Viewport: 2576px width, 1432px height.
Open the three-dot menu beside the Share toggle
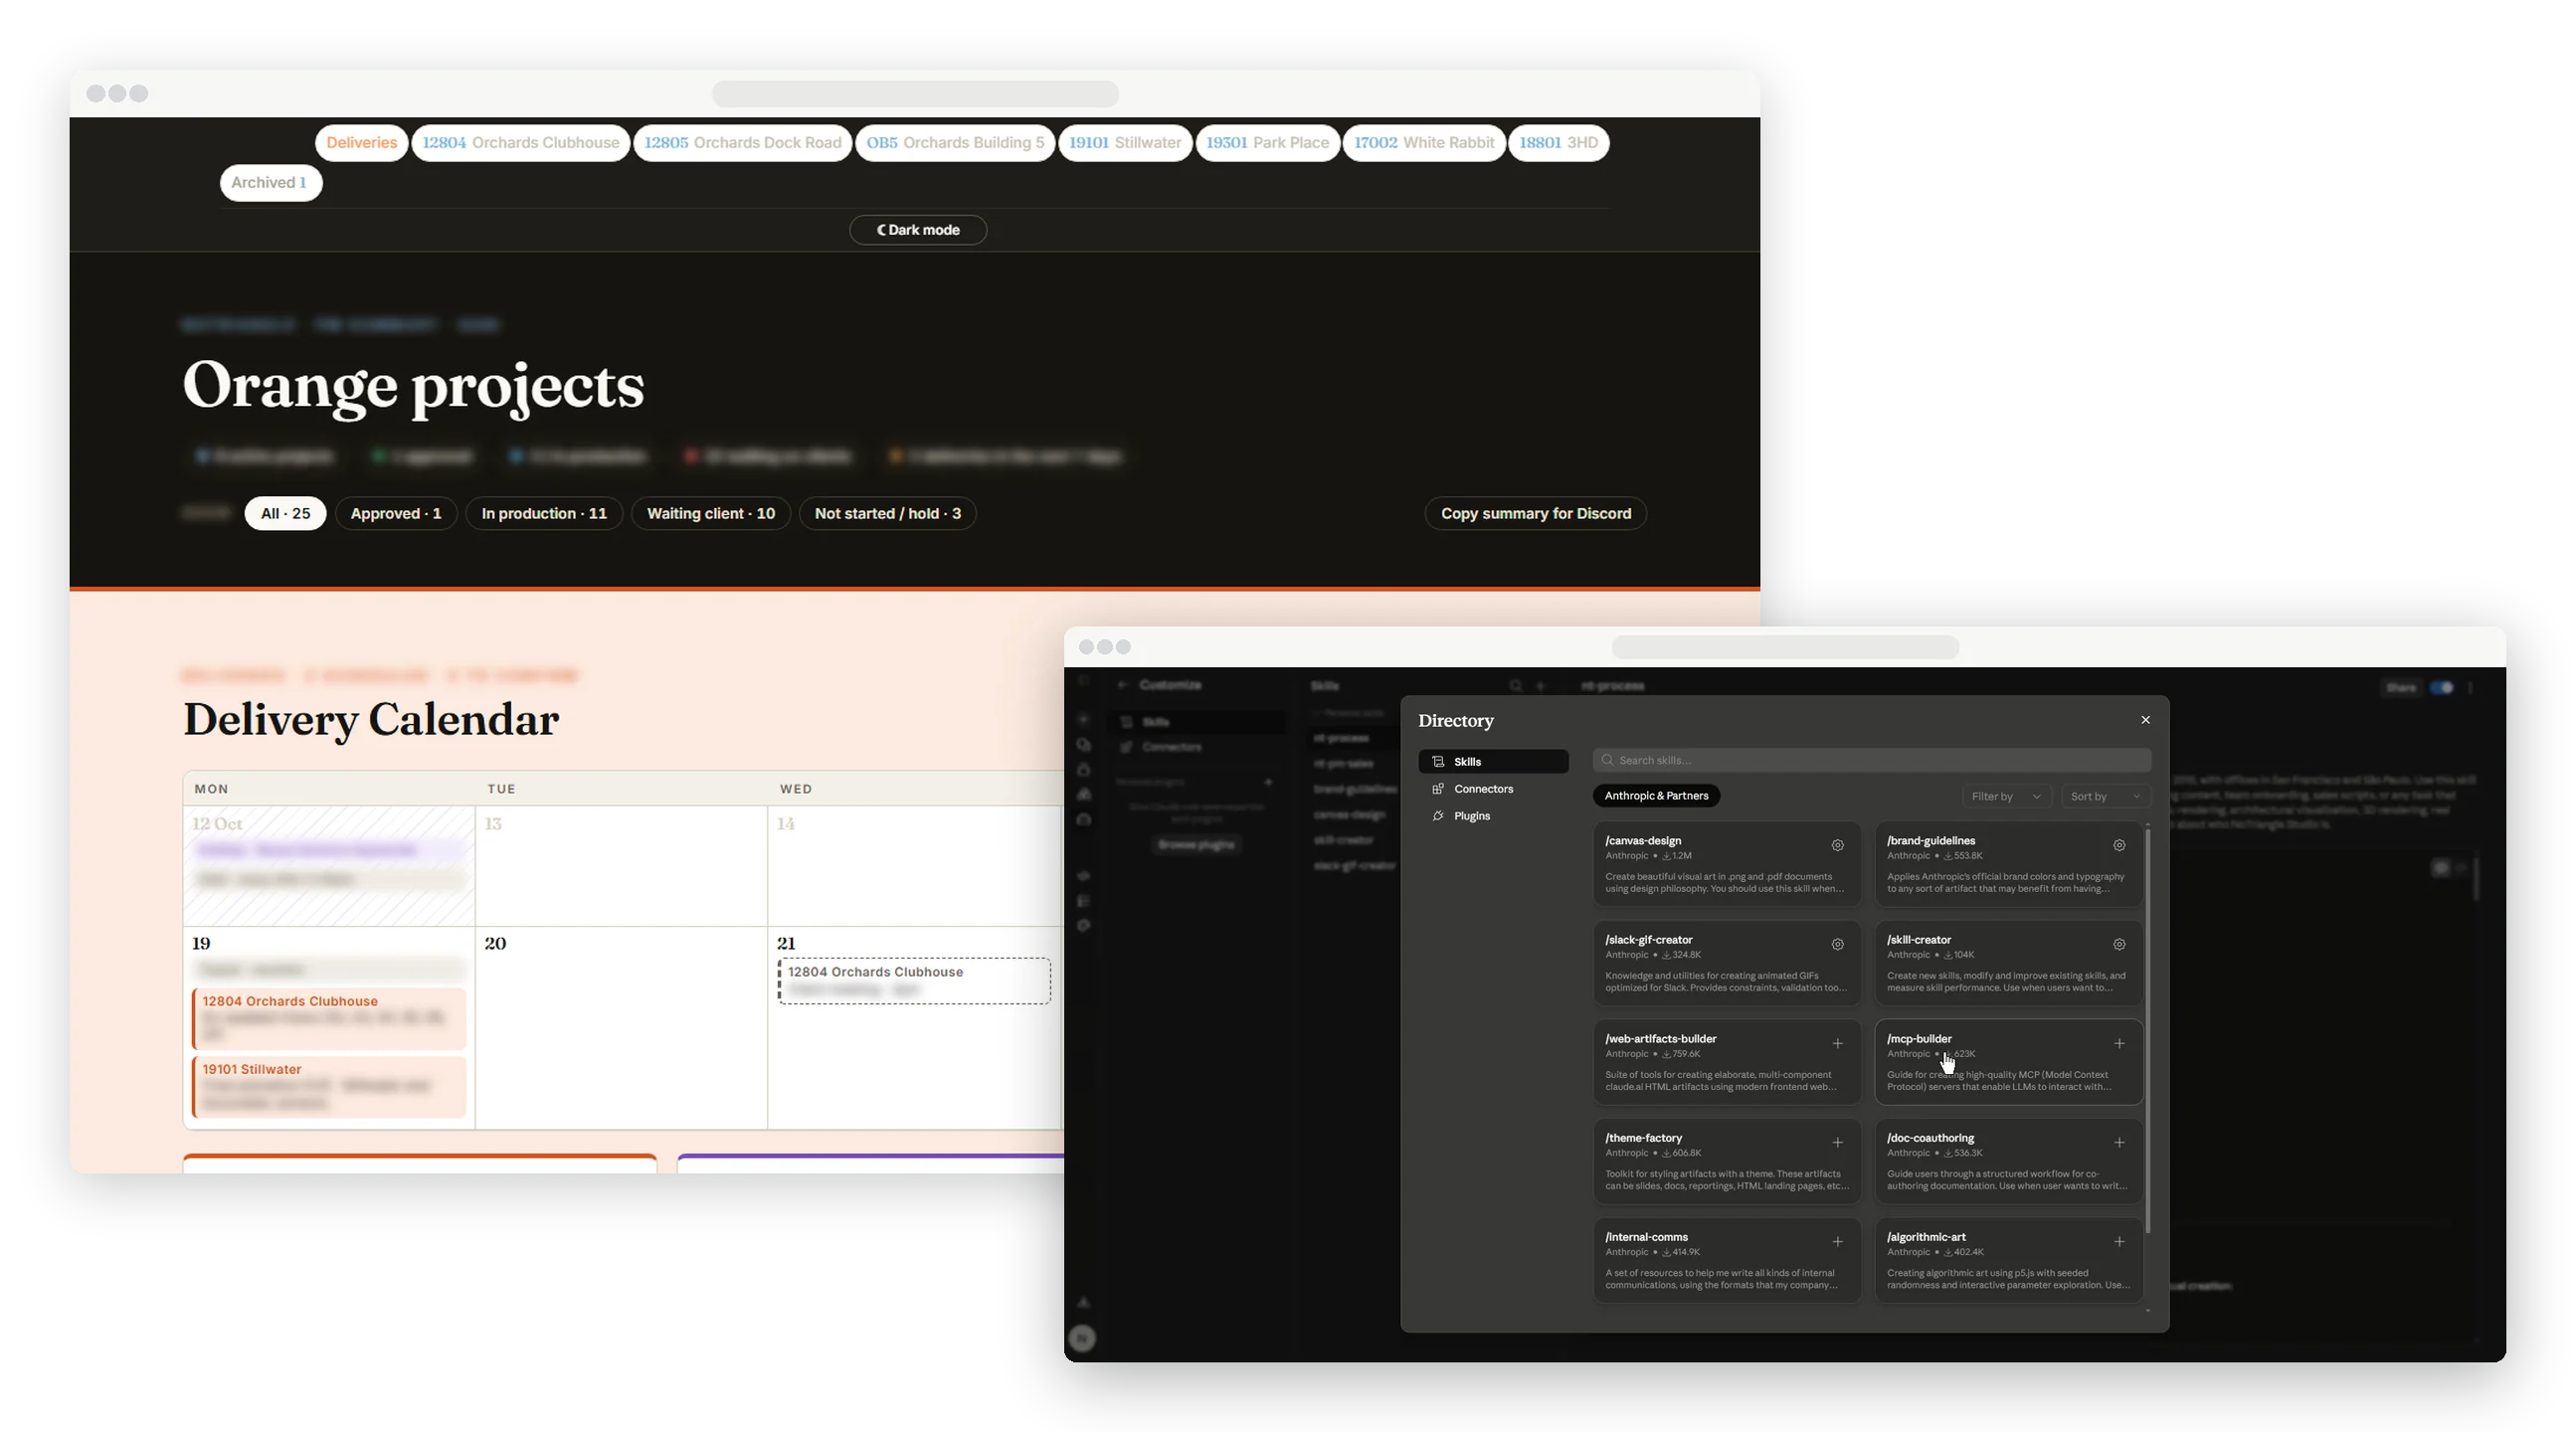coord(2471,688)
